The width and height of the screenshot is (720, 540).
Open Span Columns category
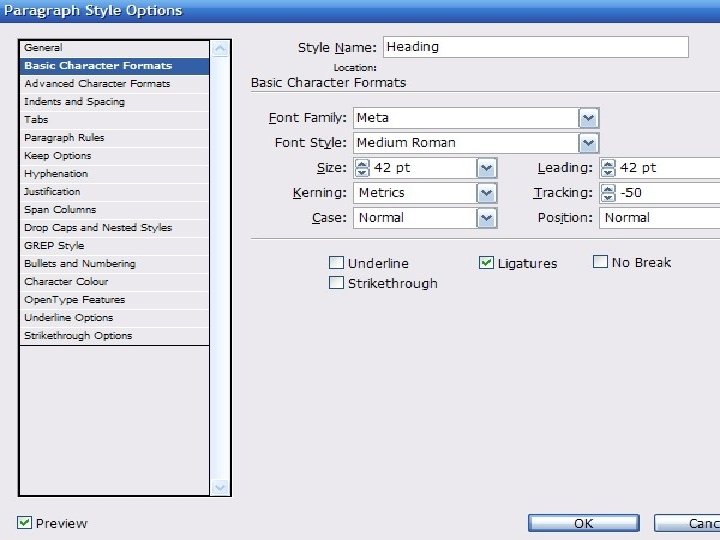114,209
